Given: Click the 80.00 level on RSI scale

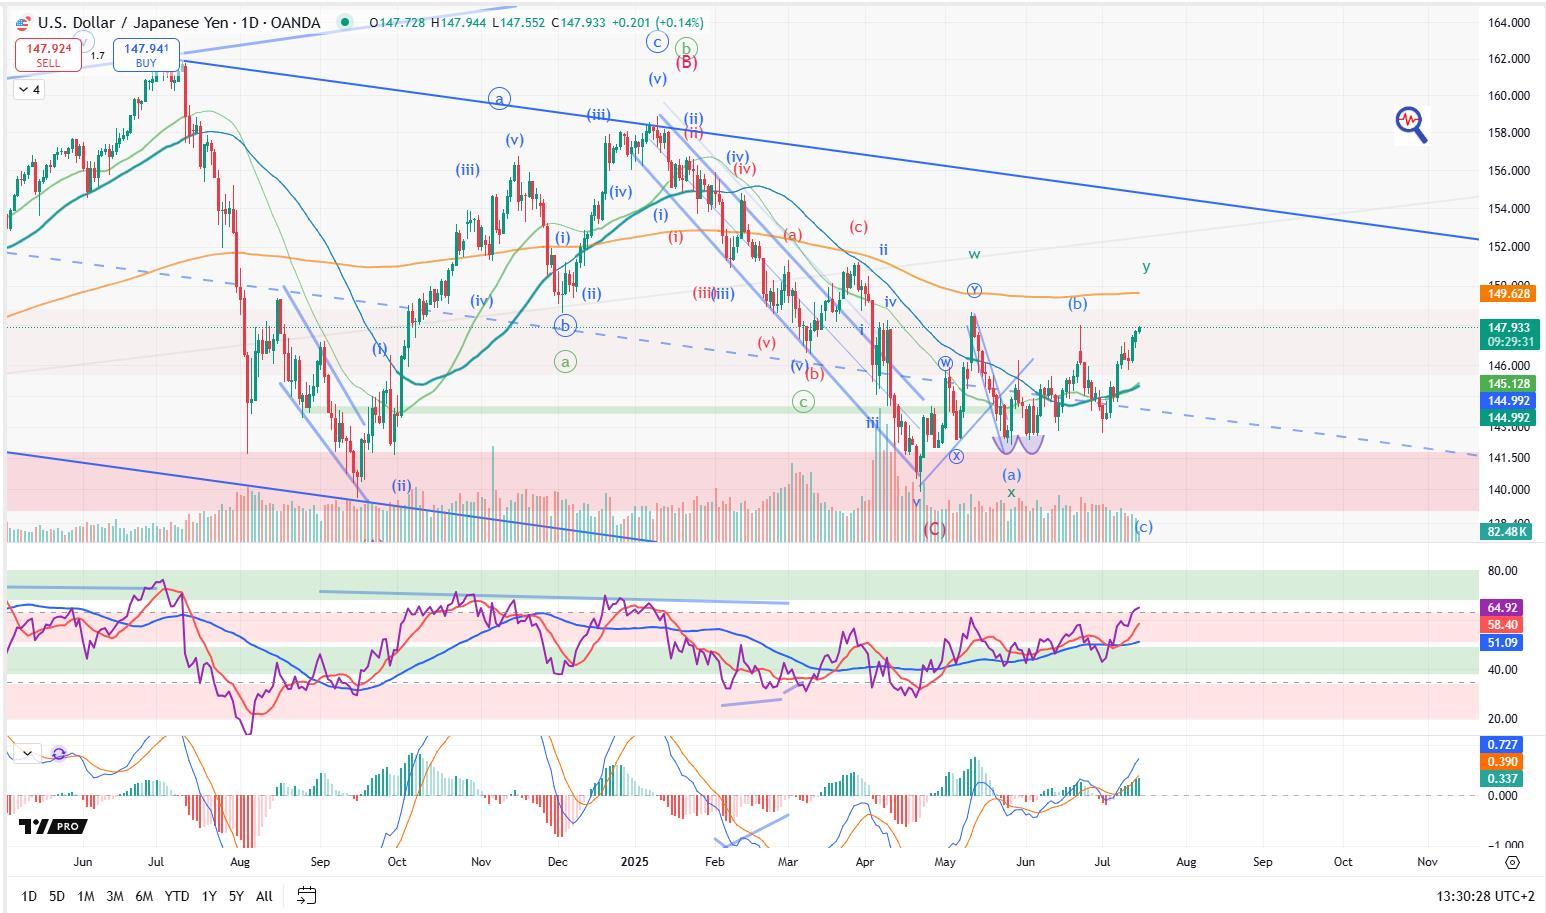Looking at the screenshot, I should pyautogui.click(x=1503, y=571).
